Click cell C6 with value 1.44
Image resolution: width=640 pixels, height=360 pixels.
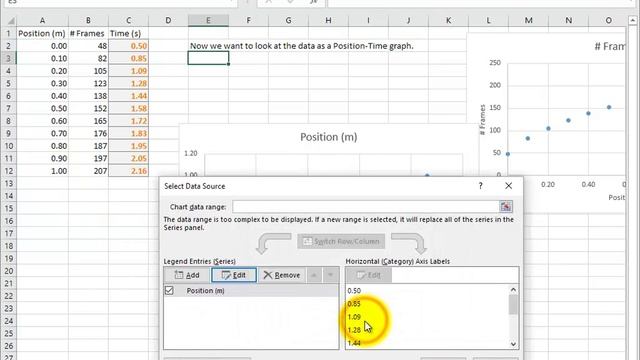click(x=129, y=96)
